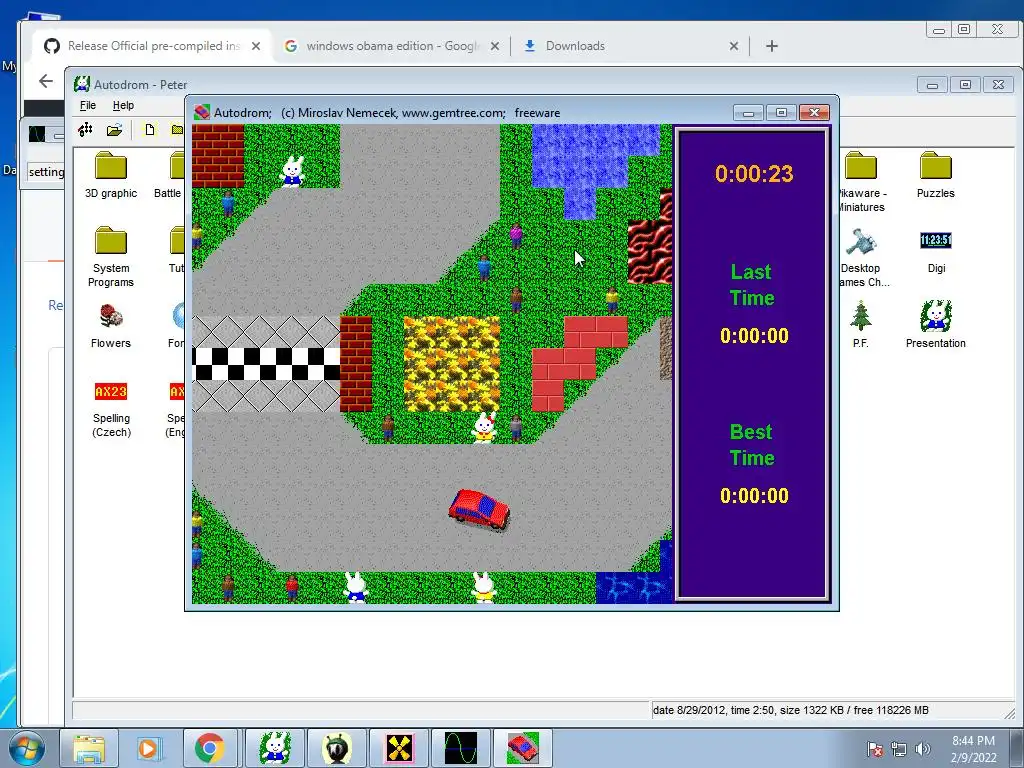Maximize the Autodrom - Peter window
The image size is (1024, 768).
[965, 85]
